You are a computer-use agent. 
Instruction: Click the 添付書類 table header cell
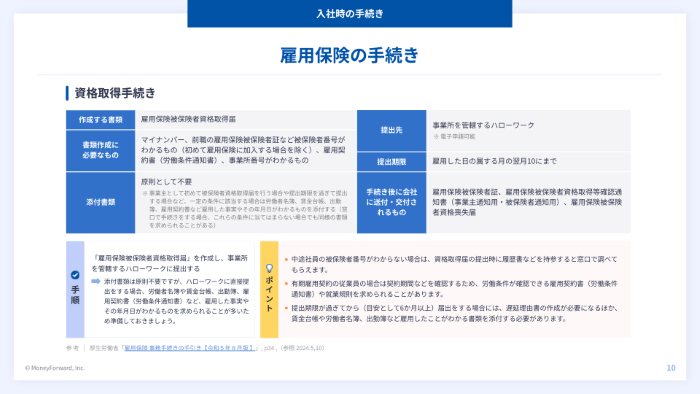pyautogui.click(x=100, y=203)
